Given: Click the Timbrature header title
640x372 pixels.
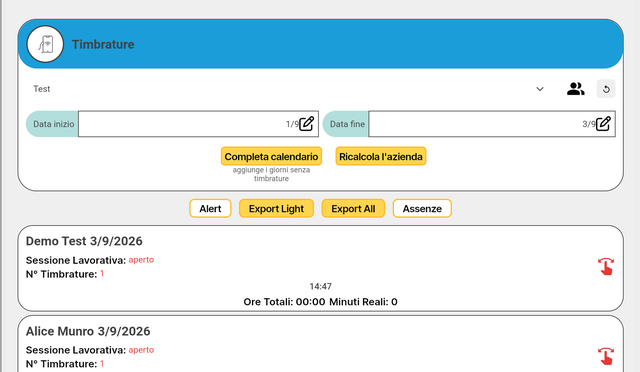Looking at the screenshot, I should 103,44.
